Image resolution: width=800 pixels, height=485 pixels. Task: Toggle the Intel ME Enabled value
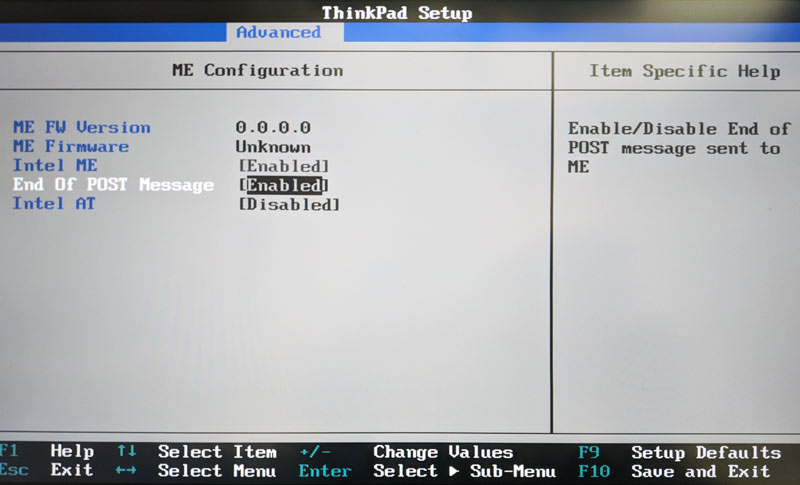pos(284,166)
